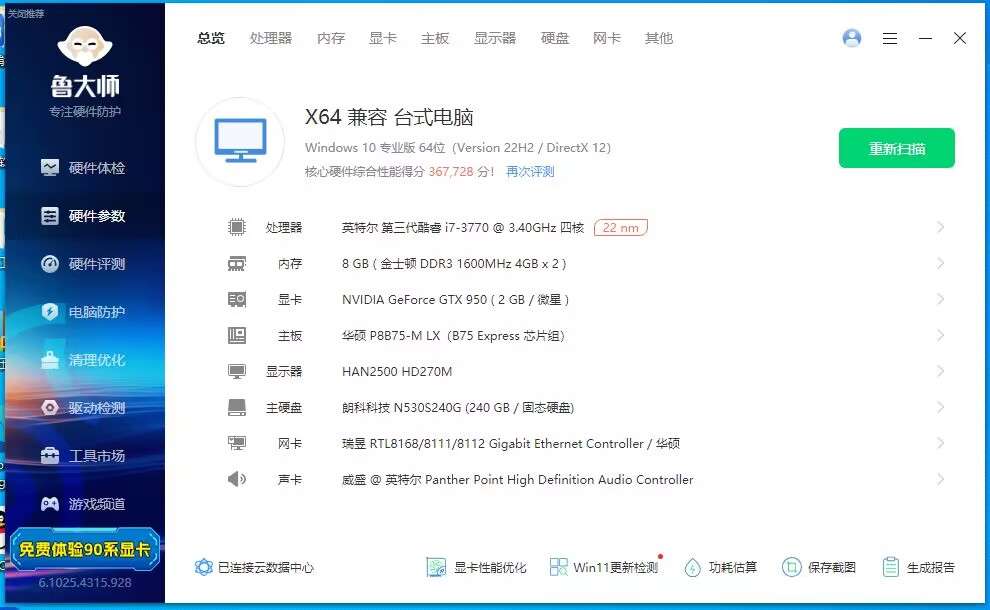The image size is (990, 610).
Task: Click the 再次评测 link
Action: pyautogui.click(x=530, y=172)
